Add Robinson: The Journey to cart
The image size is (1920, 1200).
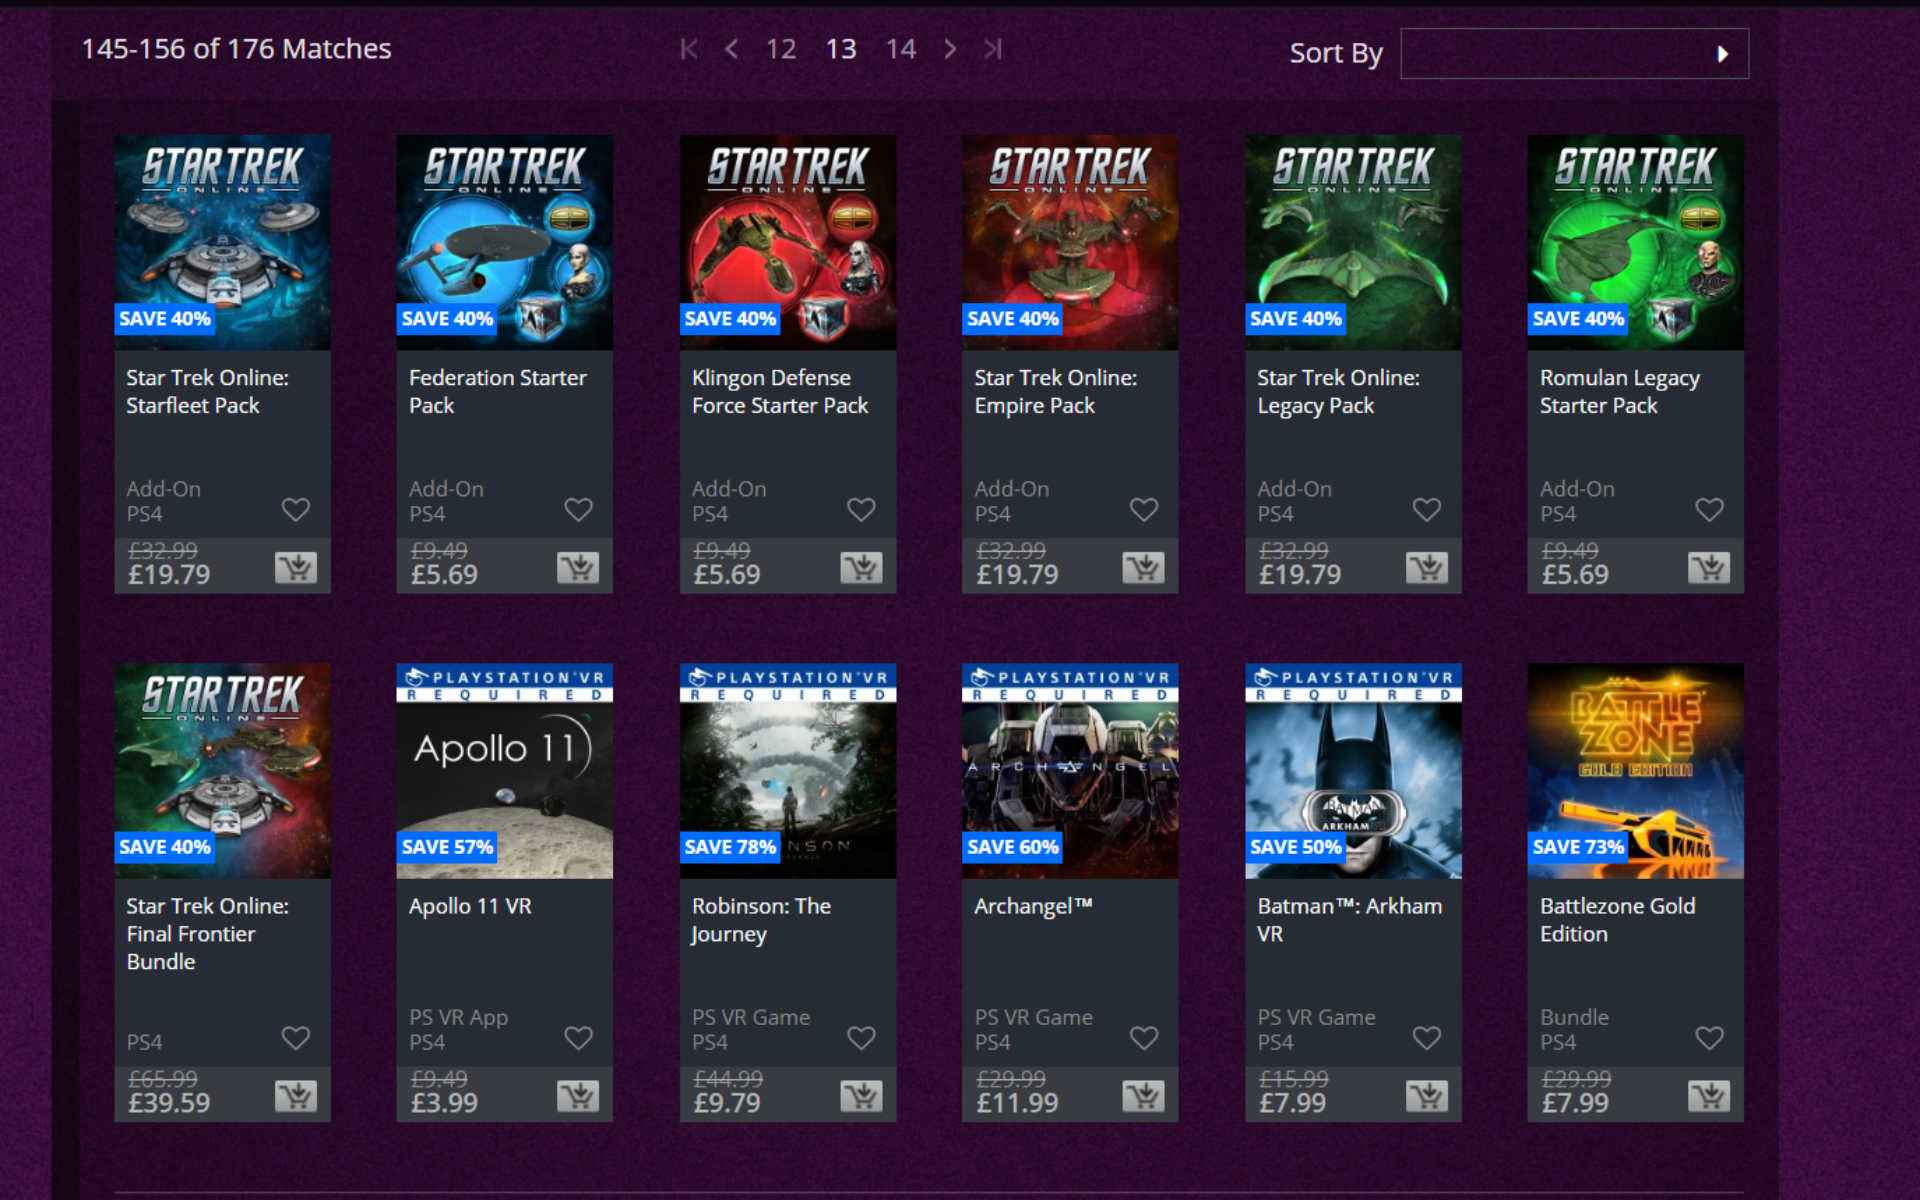coord(861,1096)
